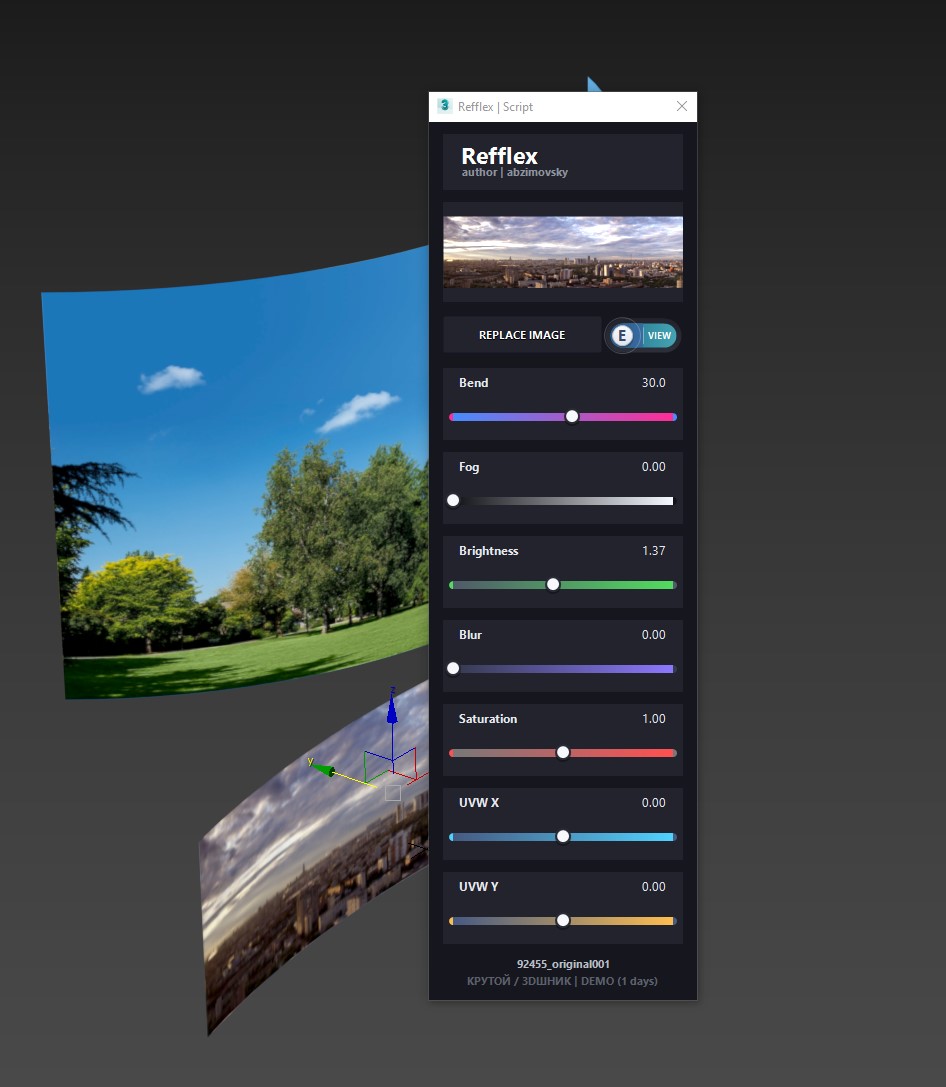
Task: Click the UVW Y slider handle
Action: [x=563, y=921]
